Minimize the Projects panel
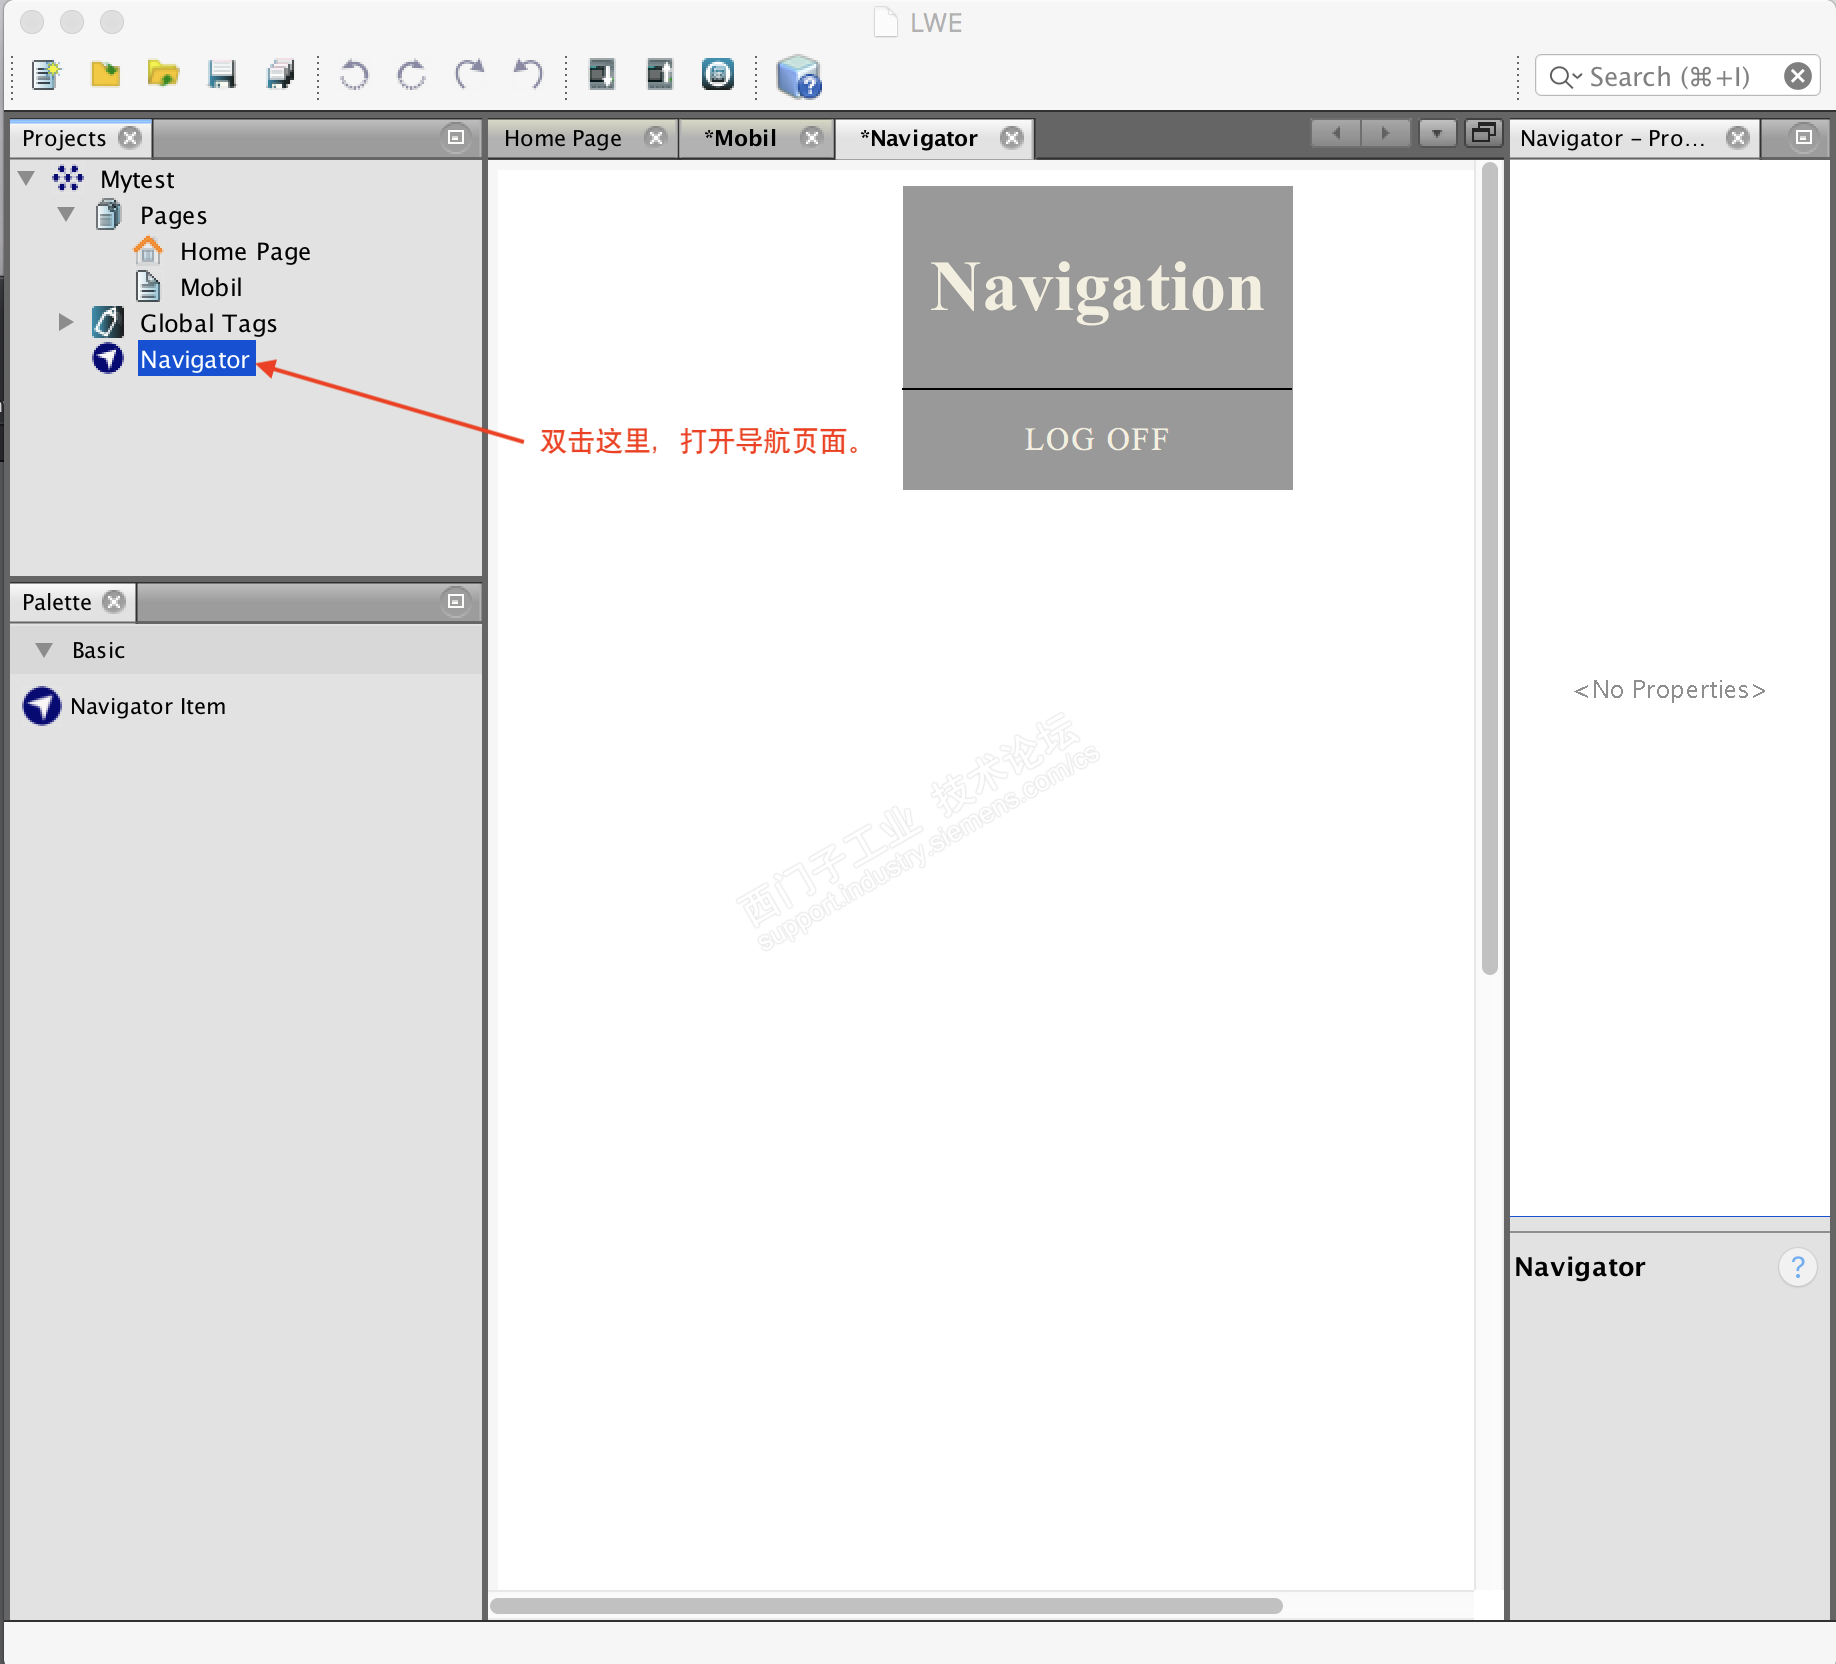1836x1664 pixels. coord(456,137)
